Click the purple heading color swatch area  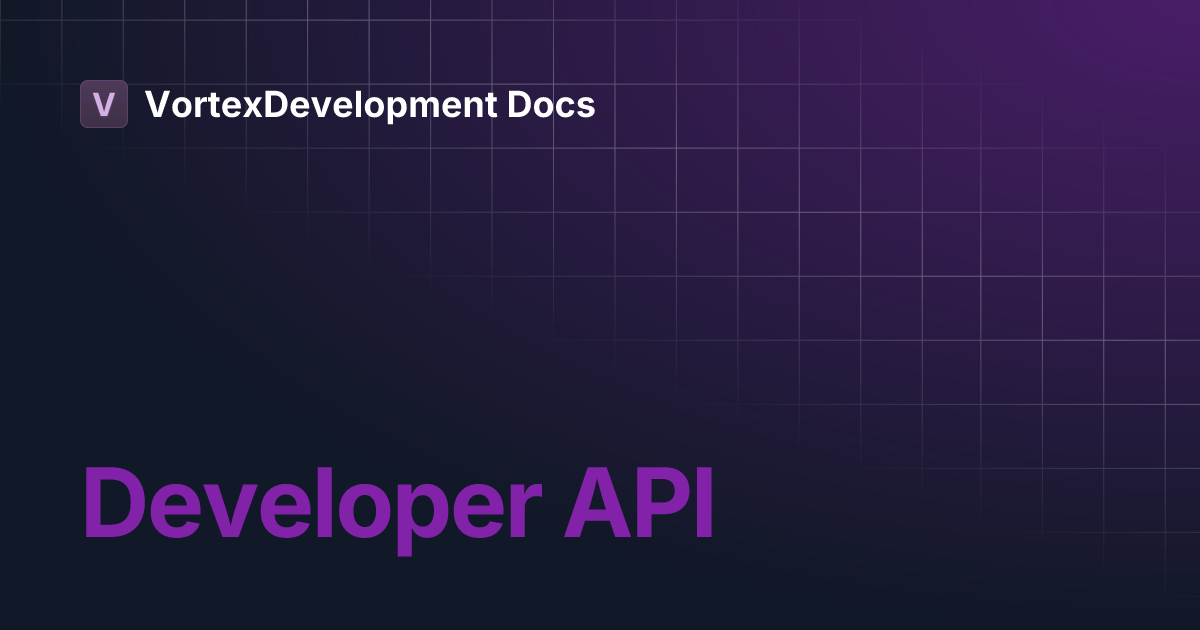400,505
